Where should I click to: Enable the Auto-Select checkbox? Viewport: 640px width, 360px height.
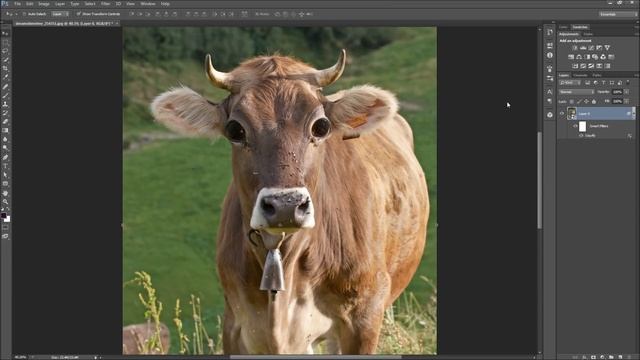tap(24, 14)
